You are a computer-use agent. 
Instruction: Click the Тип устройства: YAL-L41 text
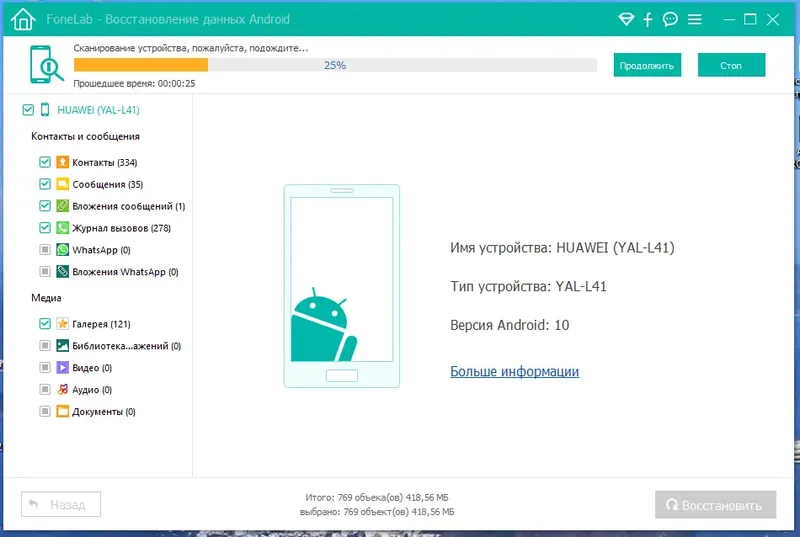(x=528, y=287)
